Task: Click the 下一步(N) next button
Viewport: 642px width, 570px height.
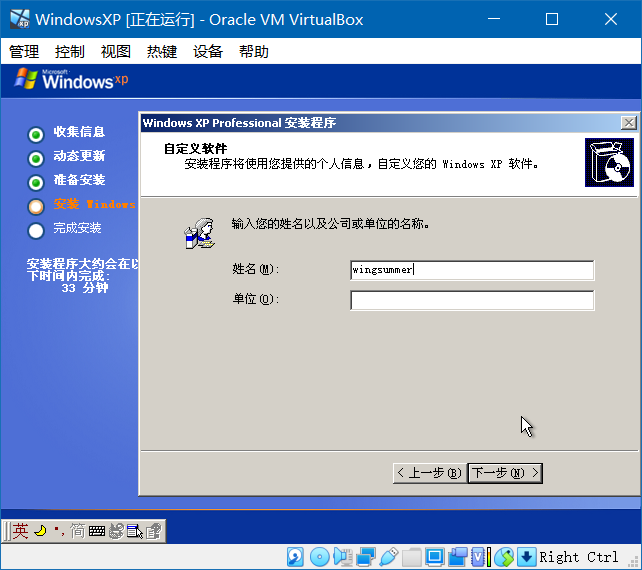Action: pyautogui.click(x=505, y=473)
